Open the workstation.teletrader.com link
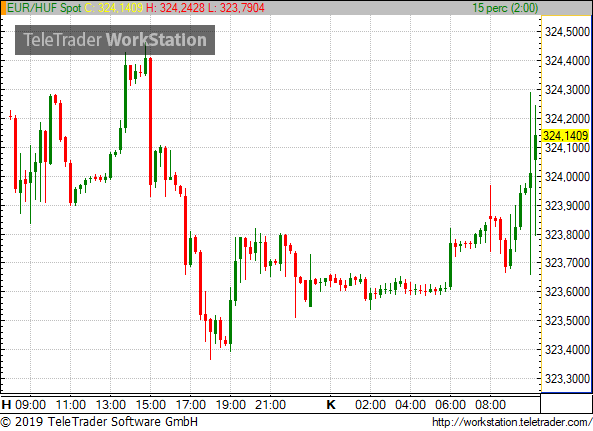The width and height of the screenshot is (593, 431). coord(512,422)
